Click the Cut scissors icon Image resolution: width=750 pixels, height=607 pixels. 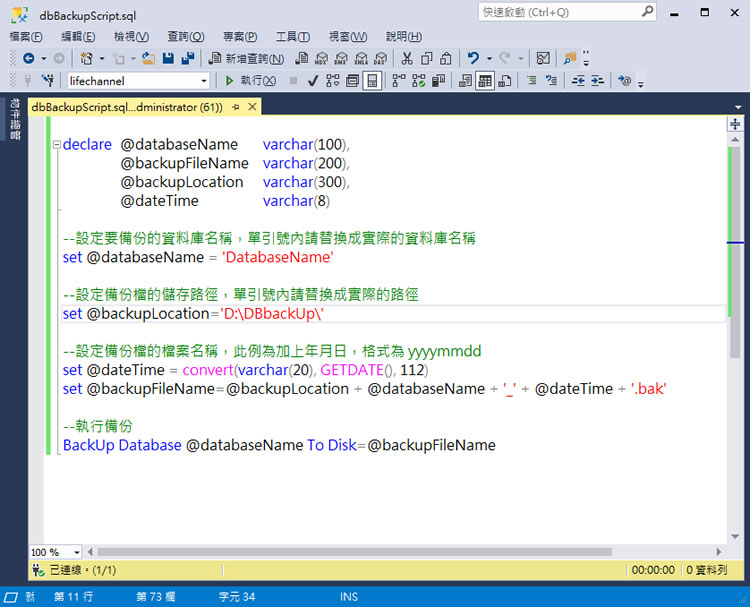(x=407, y=59)
